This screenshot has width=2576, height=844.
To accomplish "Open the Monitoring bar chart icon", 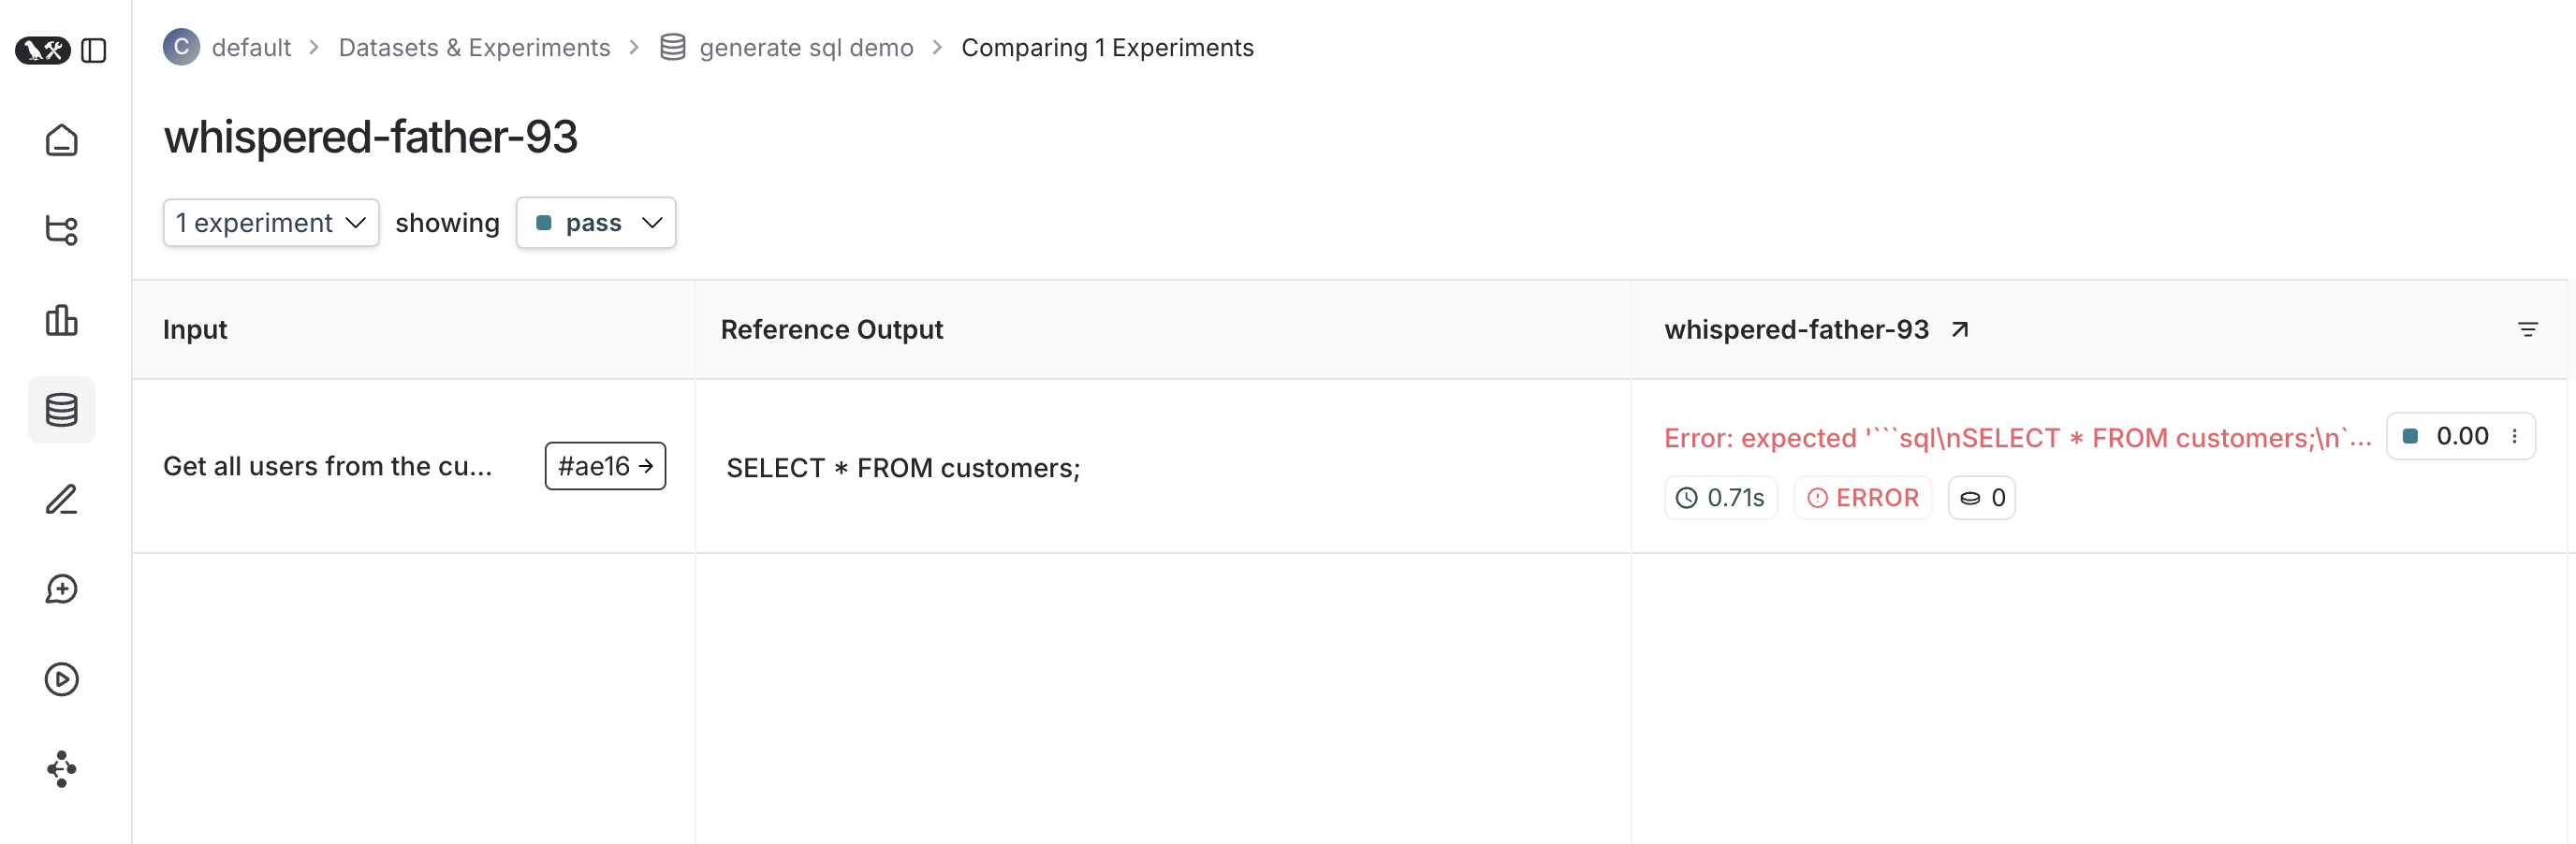I will 61,320.
